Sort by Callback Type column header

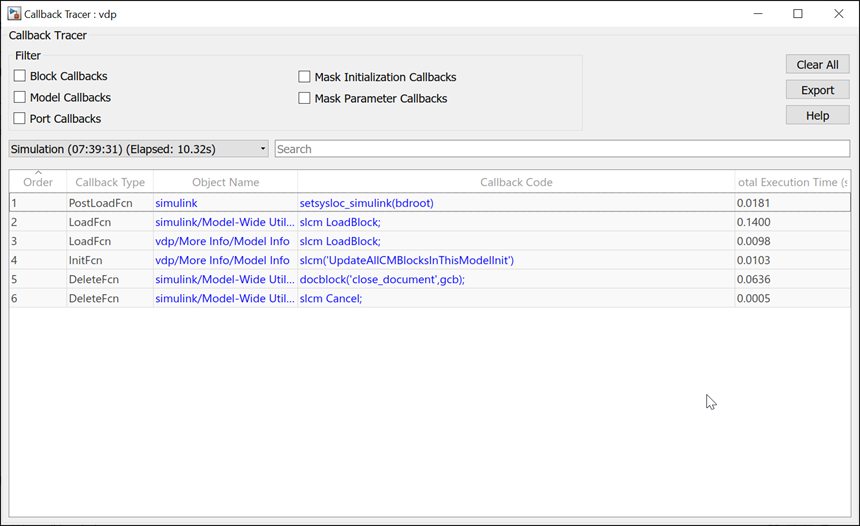coord(110,182)
